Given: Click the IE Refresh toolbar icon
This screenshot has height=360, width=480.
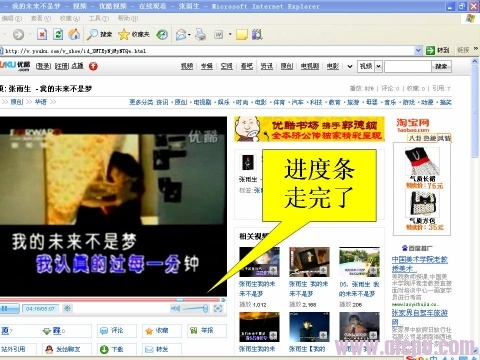Looking at the screenshot, I should point(58,34).
